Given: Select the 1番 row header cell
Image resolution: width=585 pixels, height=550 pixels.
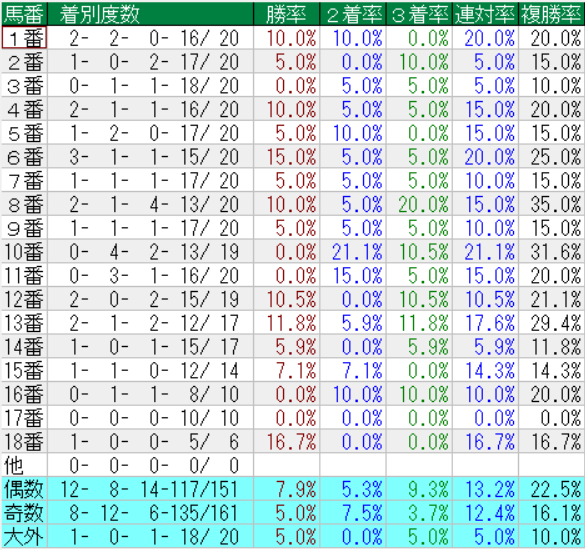Looking at the screenshot, I should pos(24,38).
